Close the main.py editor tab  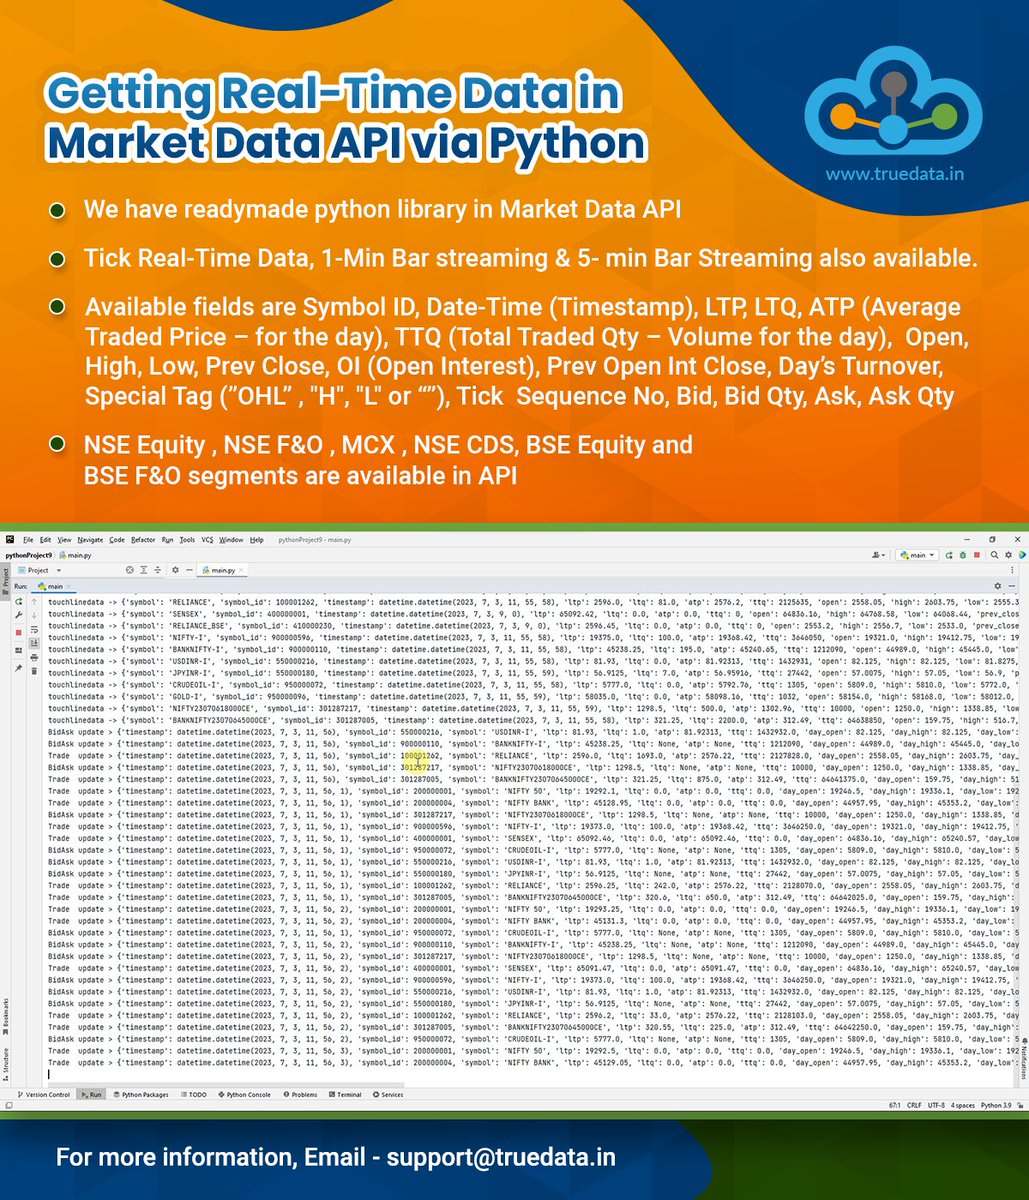(x=241, y=570)
